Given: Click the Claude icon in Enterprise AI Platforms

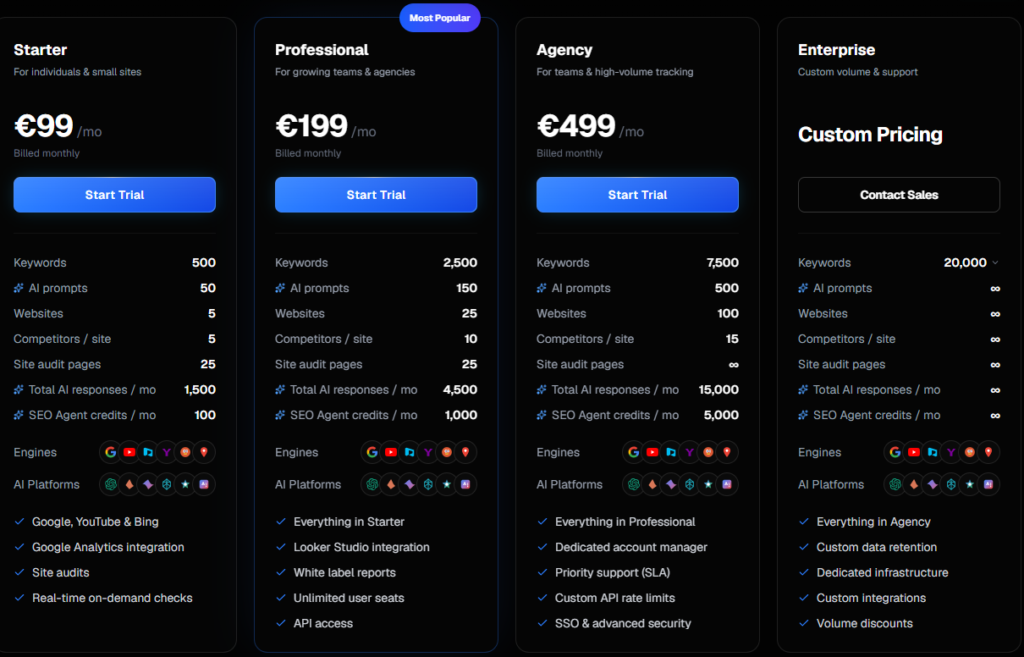Looking at the screenshot, I should pyautogui.click(x=914, y=484).
